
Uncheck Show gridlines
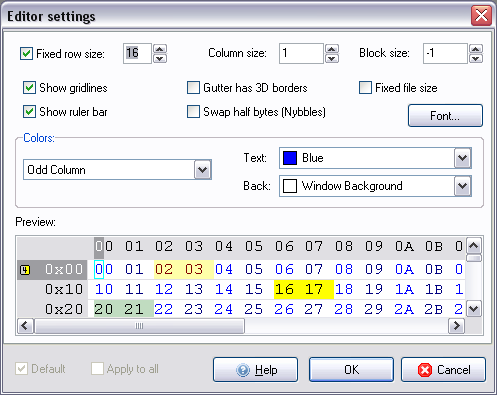[29, 88]
